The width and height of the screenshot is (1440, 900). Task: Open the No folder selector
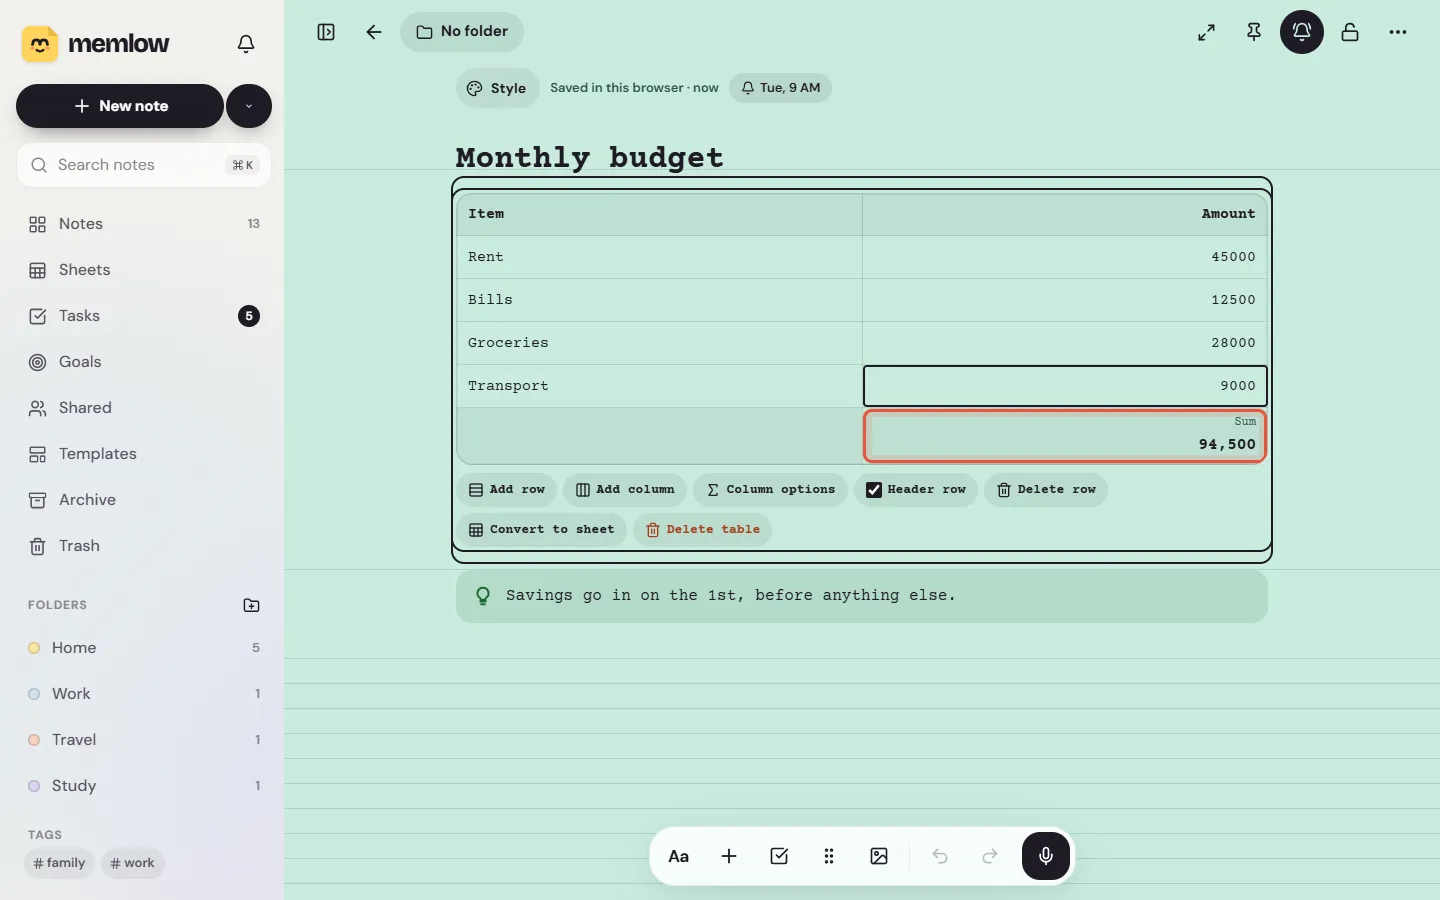(462, 32)
